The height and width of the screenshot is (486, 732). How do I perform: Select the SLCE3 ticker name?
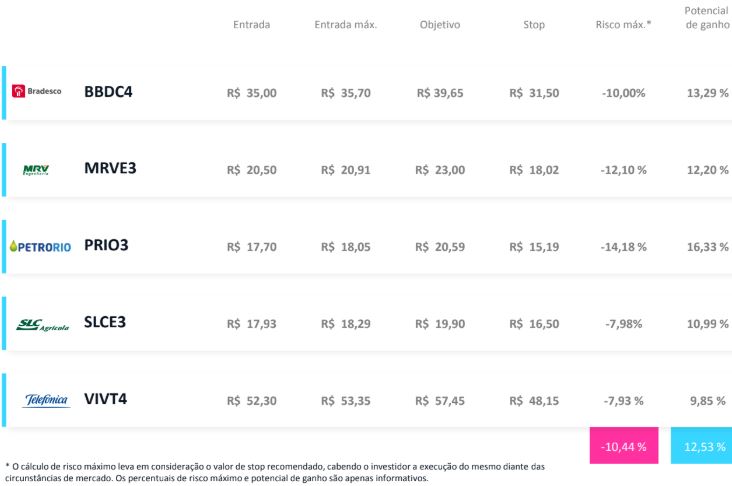(105, 322)
